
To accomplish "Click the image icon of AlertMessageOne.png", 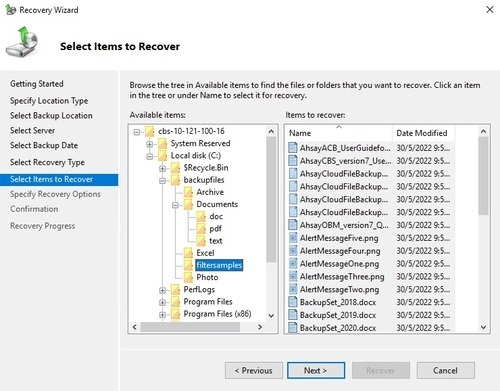I will pyautogui.click(x=293, y=264).
